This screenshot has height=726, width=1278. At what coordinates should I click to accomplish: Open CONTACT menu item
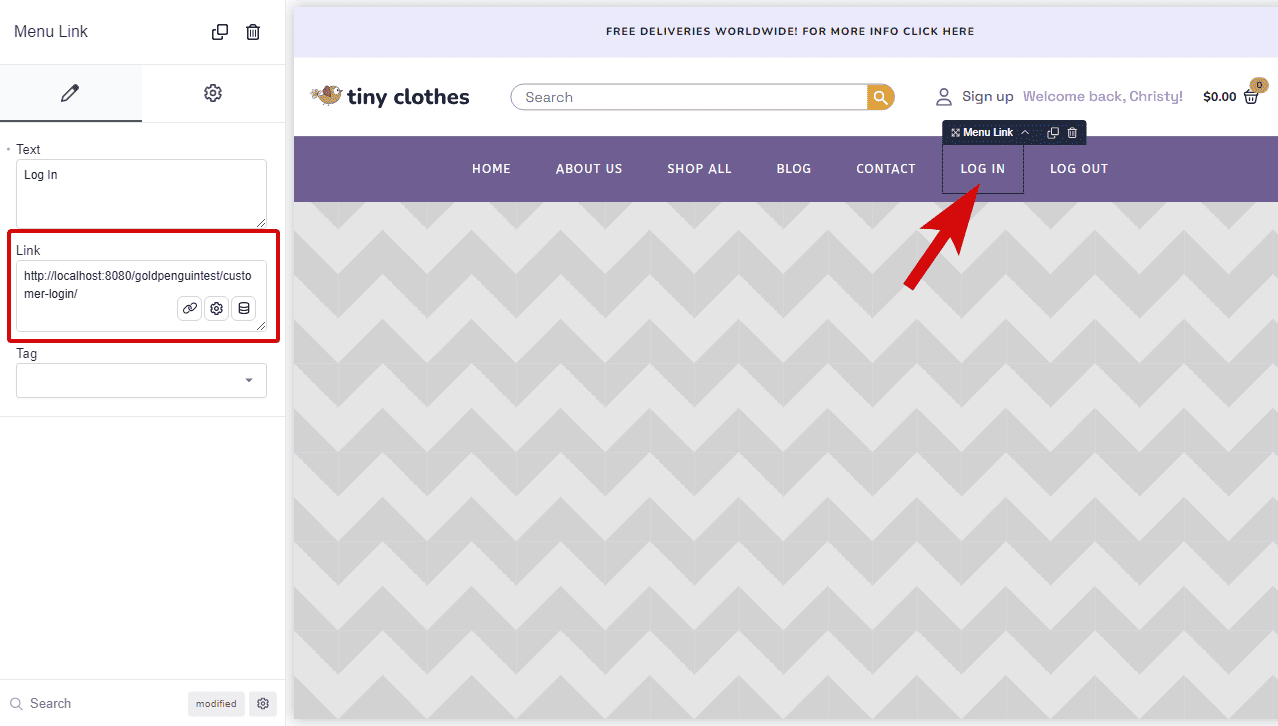coord(886,169)
